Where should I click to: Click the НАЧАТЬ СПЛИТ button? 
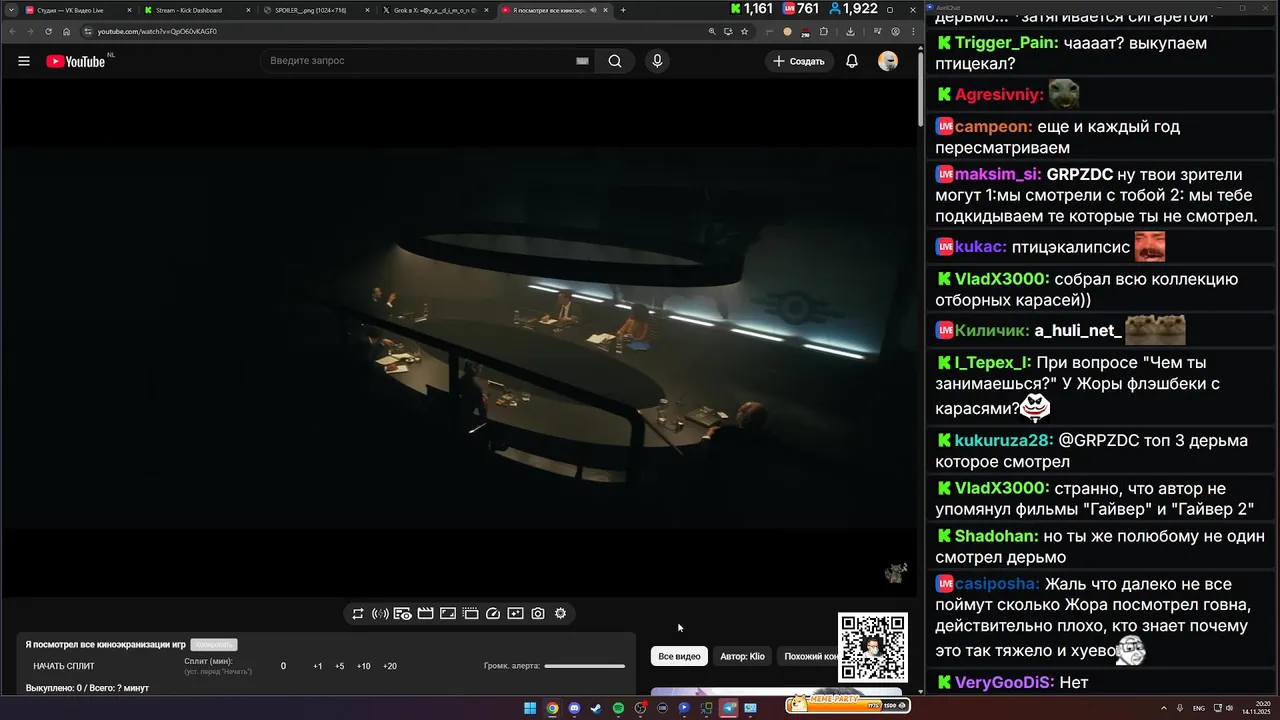click(64, 666)
